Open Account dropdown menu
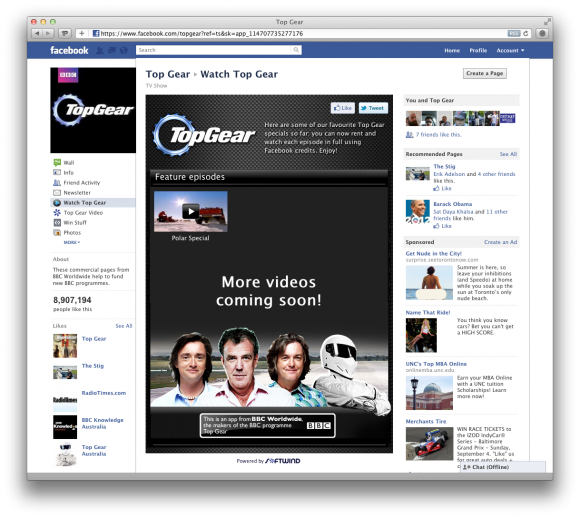The width and height of the screenshot is (580, 518). 510,50
